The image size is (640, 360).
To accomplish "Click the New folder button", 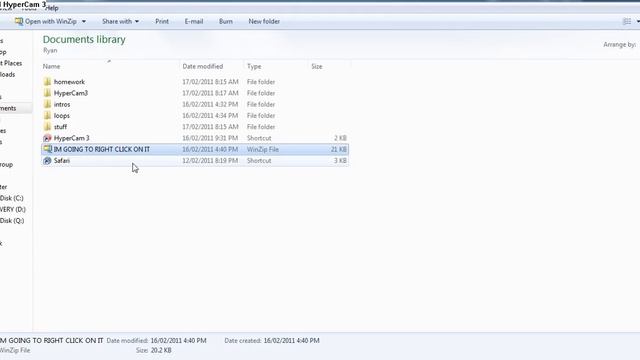I will (264, 21).
